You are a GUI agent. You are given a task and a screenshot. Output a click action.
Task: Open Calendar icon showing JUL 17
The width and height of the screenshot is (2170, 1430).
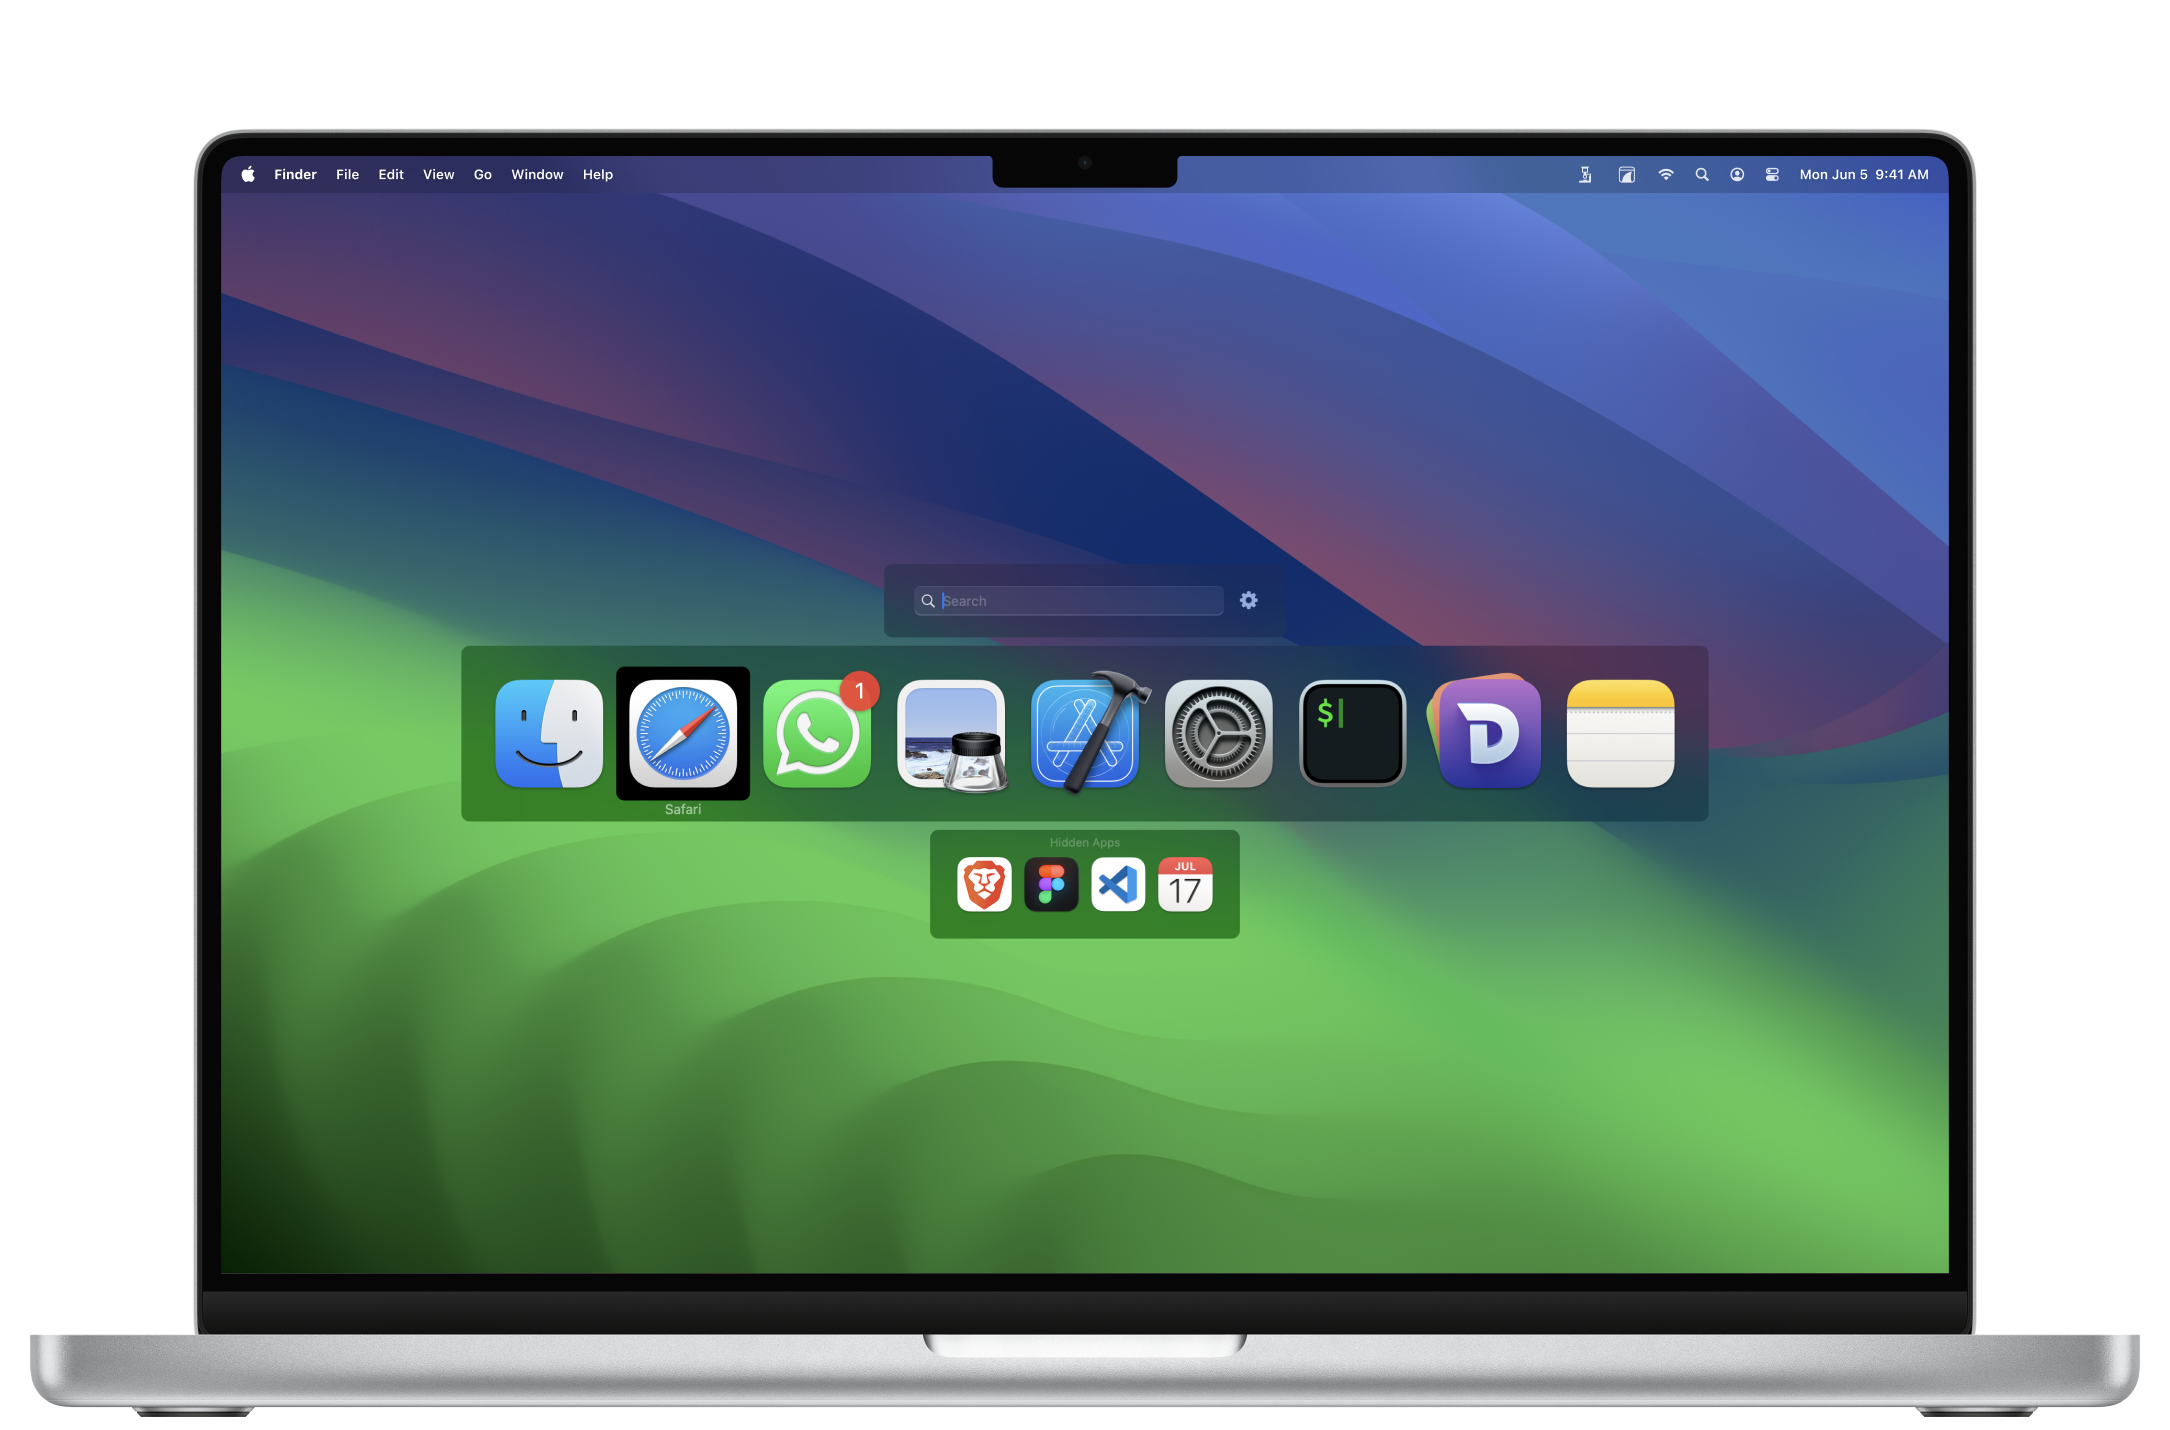click(1185, 885)
